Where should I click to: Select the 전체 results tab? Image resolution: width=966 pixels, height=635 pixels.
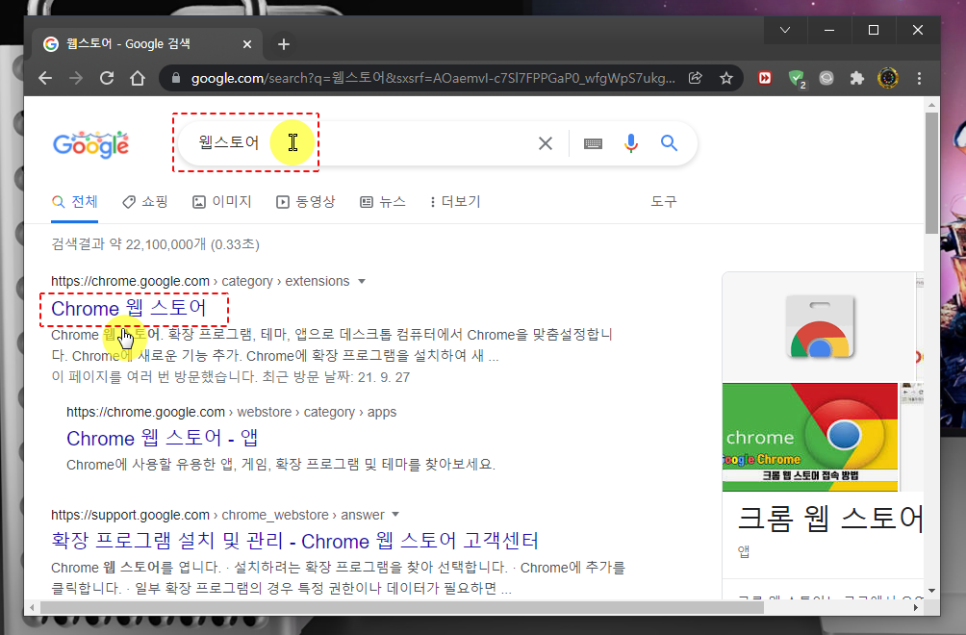click(x=75, y=202)
